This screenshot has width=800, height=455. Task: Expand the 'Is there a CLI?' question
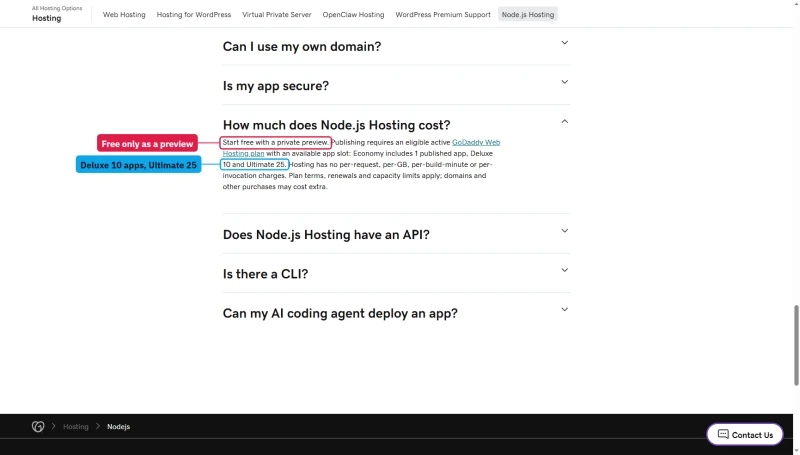[x=396, y=274]
